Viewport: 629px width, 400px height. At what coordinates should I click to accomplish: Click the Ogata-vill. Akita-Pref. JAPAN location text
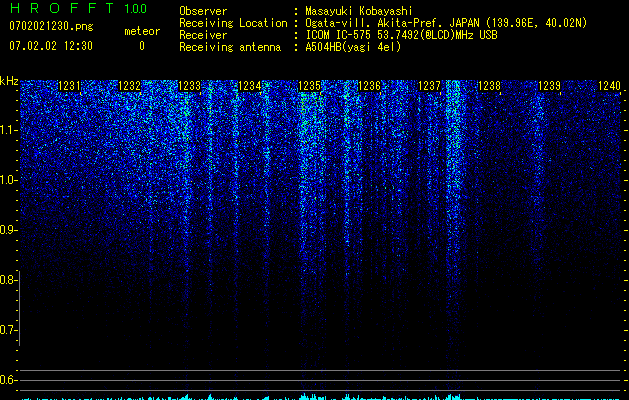click(446, 23)
